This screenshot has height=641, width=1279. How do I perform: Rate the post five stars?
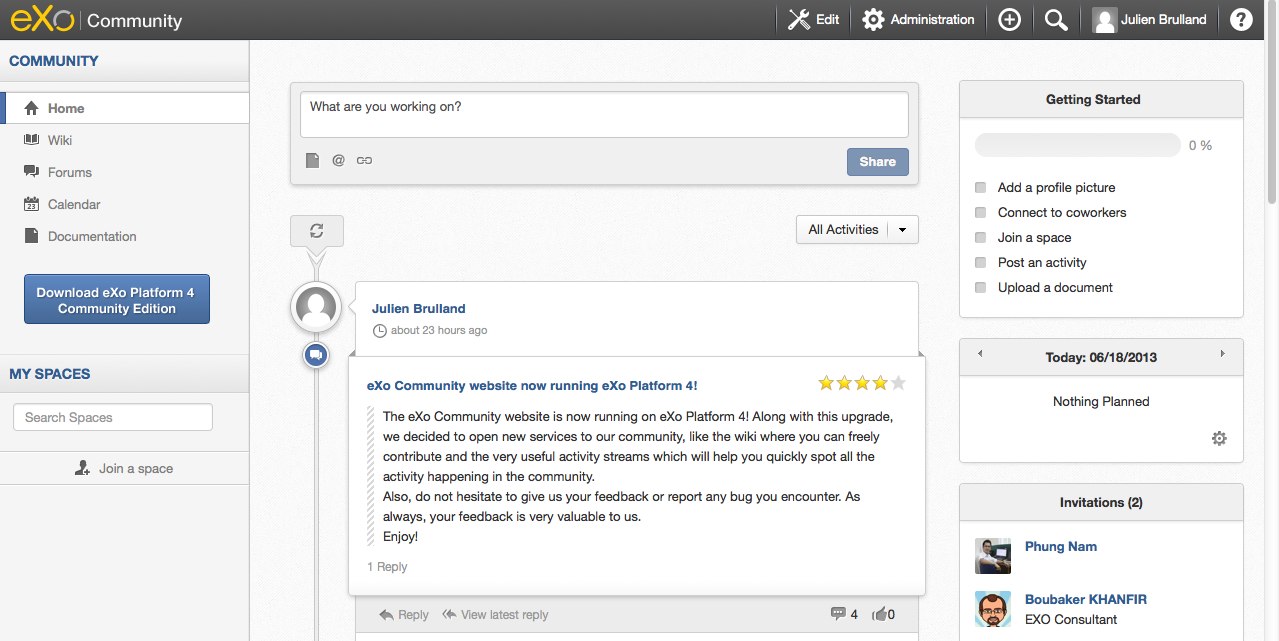(898, 383)
